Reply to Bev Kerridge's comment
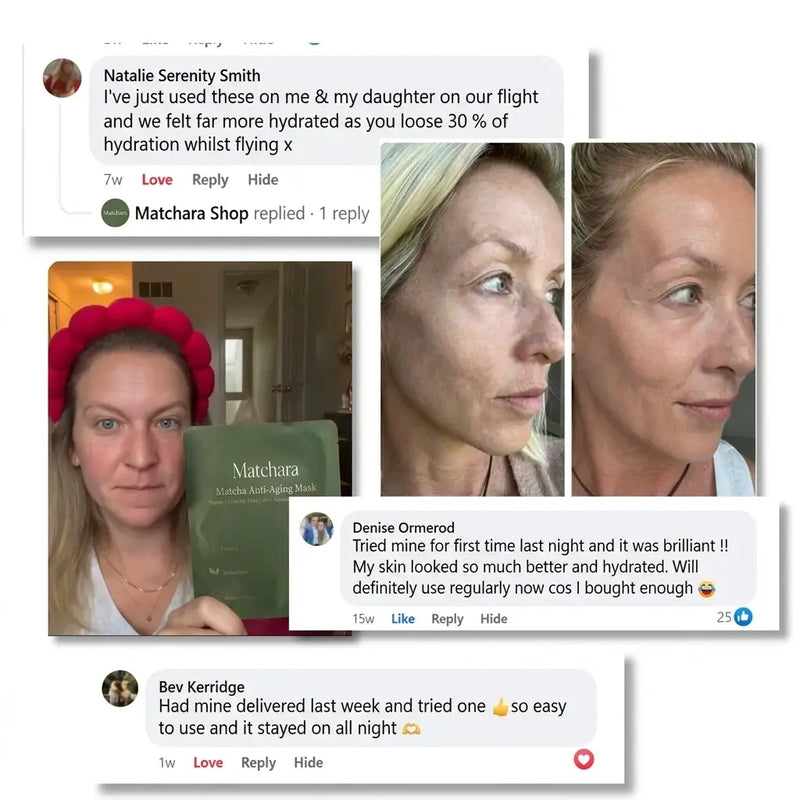The image size is (800, 800). 259,763
